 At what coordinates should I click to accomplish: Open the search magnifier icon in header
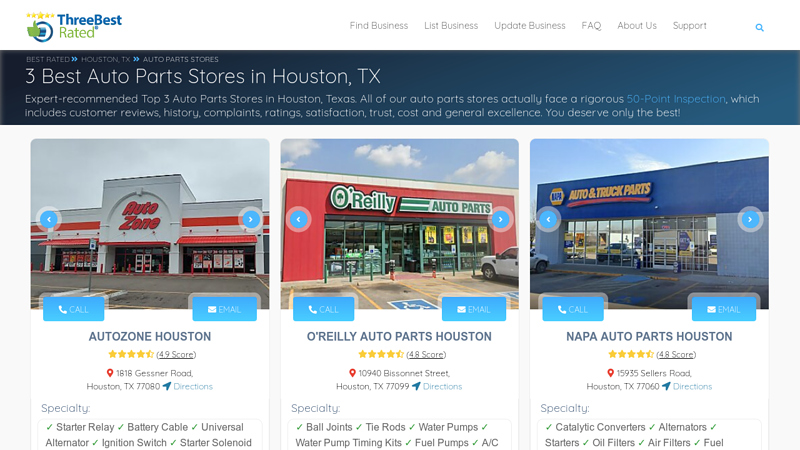[x=759, y=28]
